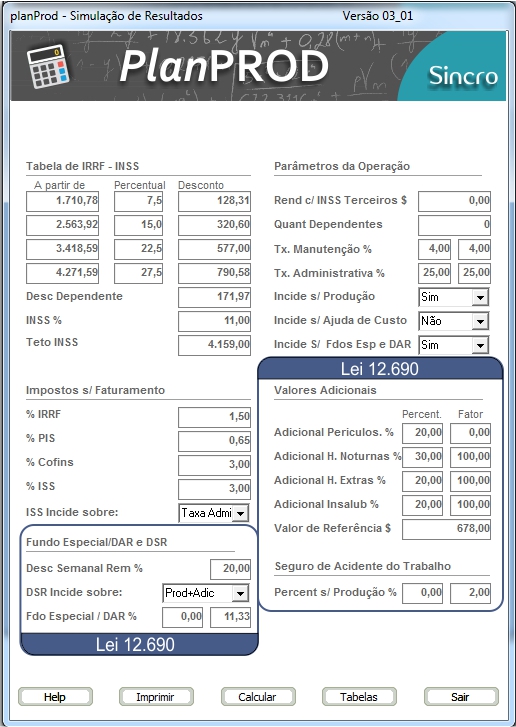Edit Adicional Periculos. fator field
Screen dimensions: 516x727
point(471,434)
